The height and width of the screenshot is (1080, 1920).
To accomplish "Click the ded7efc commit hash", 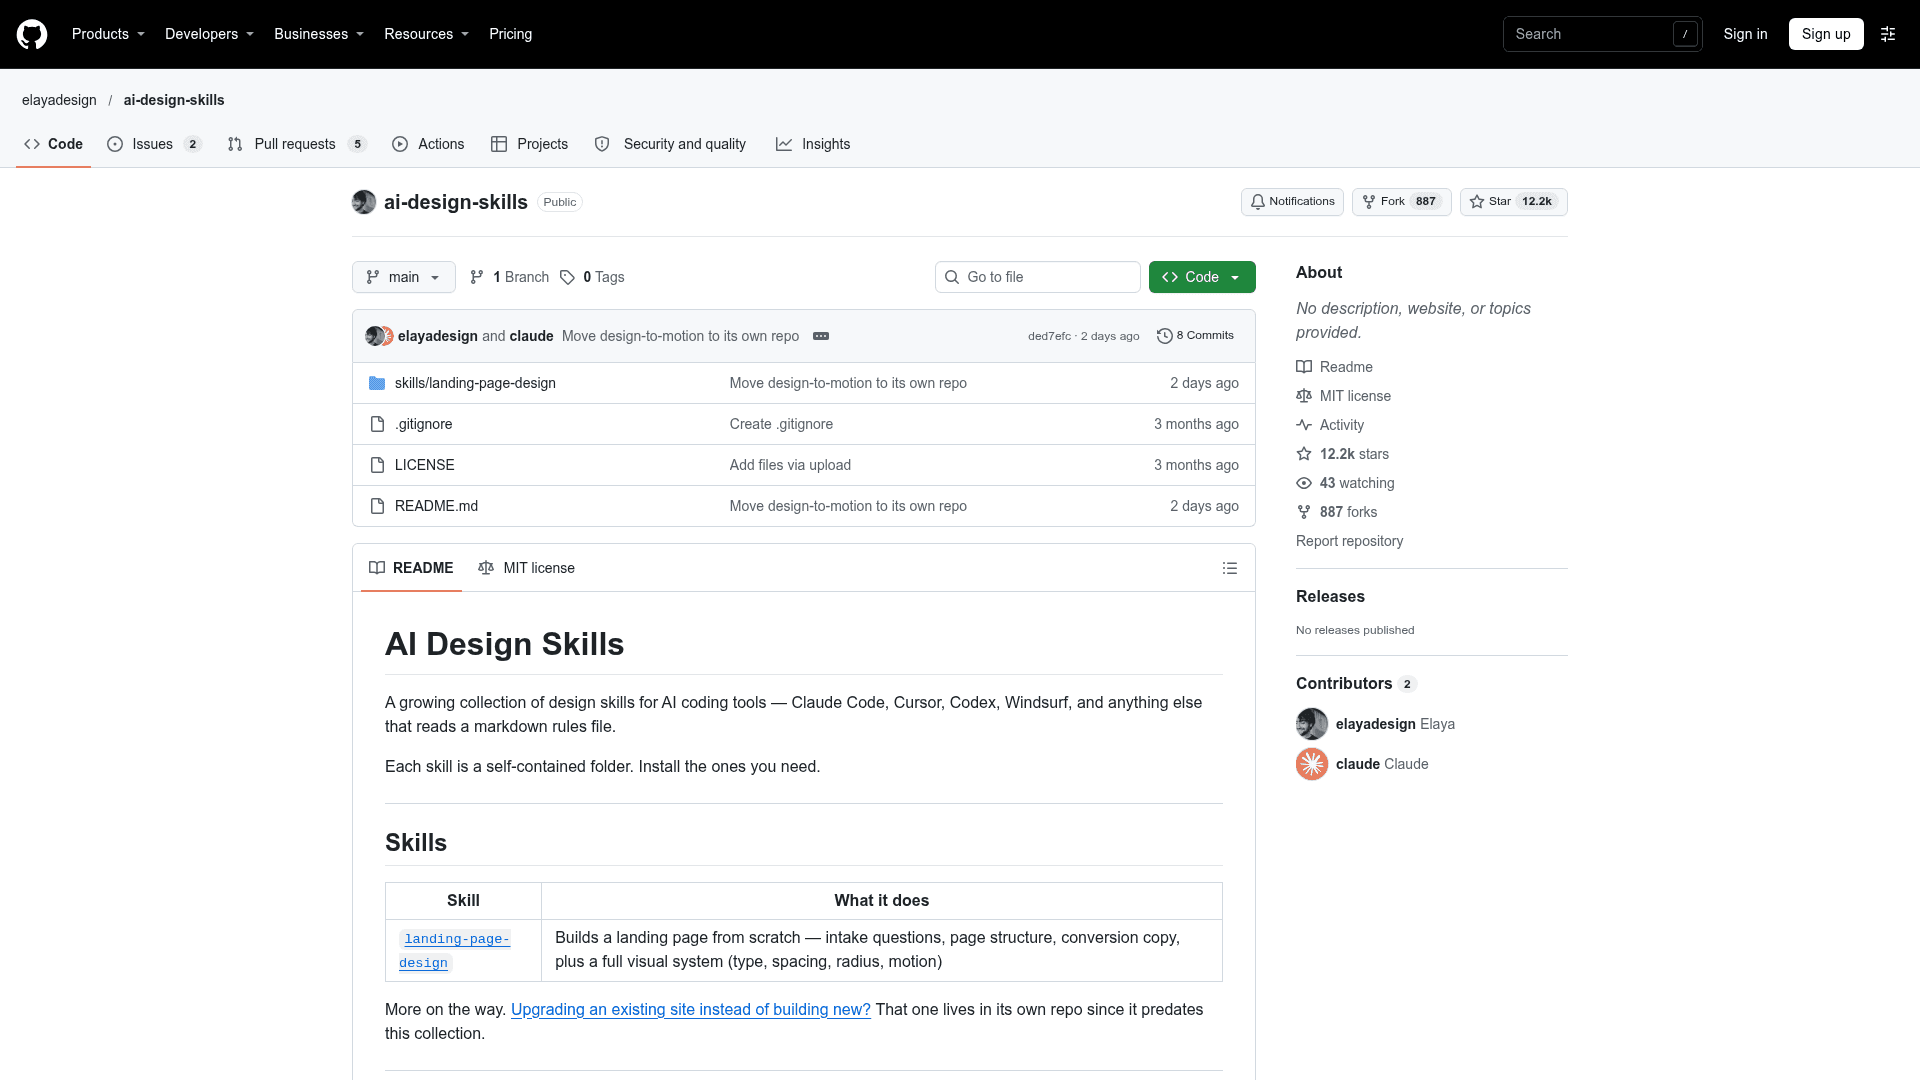I will pyautogui.click(x=1049, y=336).
